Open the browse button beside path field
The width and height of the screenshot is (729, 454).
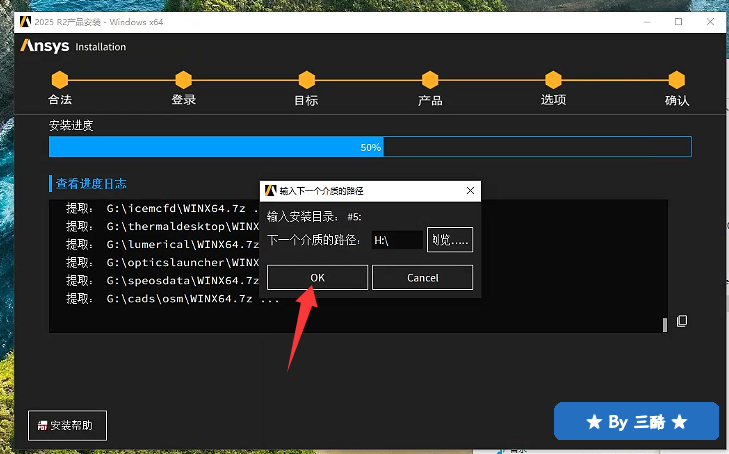pyautogui.click(x=450, y=240)
